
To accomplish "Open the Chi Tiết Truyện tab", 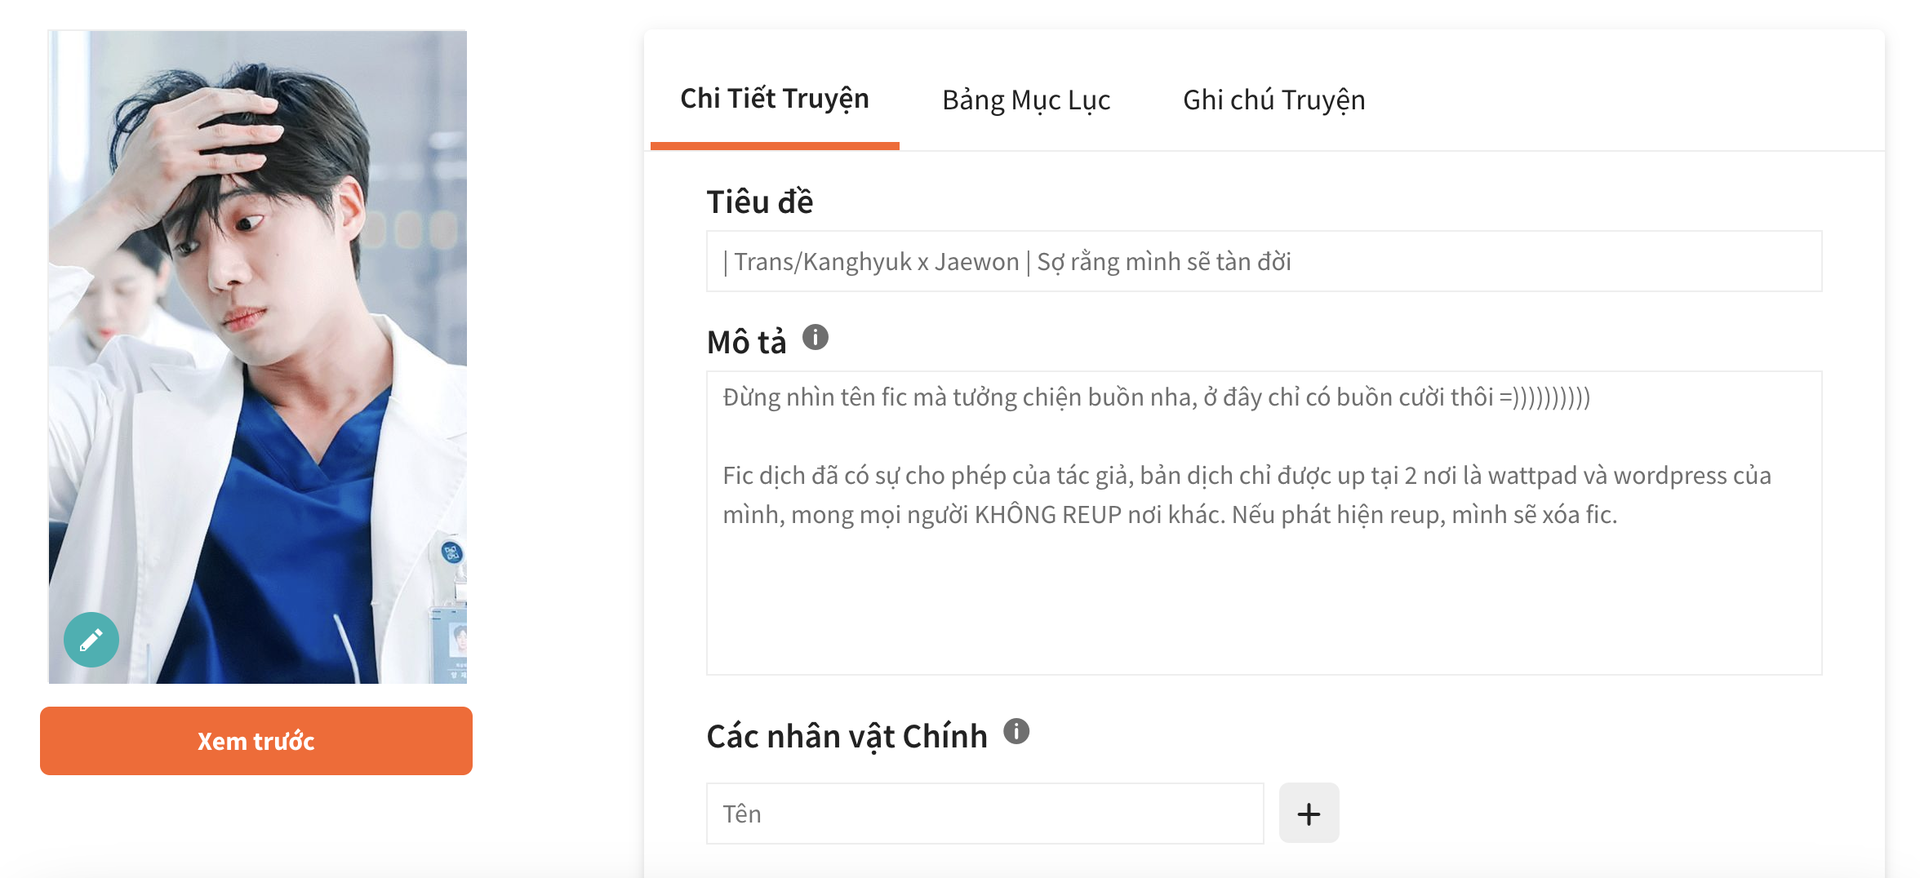I will [x=775, y=99].
